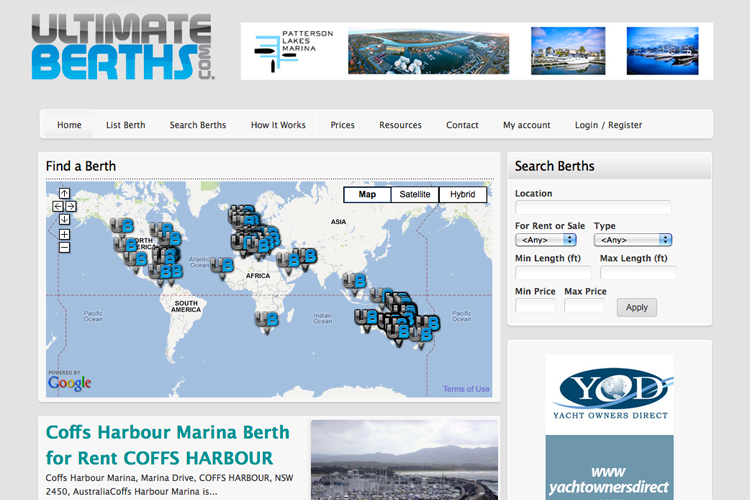Pan the map left with arrow

[x=57, y=206]
